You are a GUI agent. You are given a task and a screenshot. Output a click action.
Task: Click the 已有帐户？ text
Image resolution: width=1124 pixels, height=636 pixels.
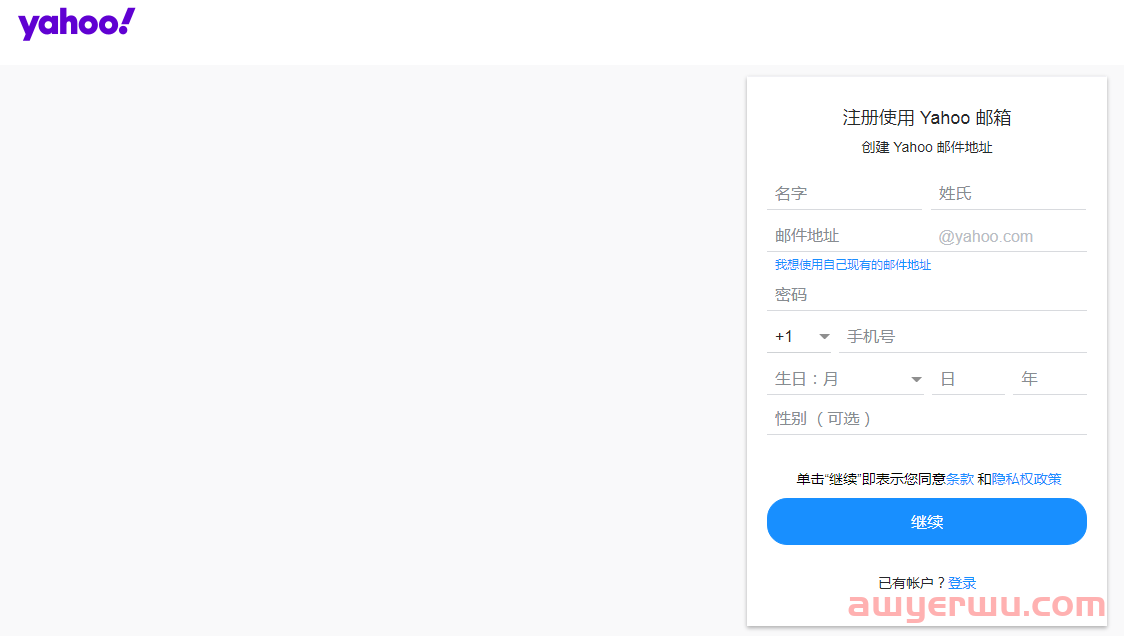[x=912, y=583]
